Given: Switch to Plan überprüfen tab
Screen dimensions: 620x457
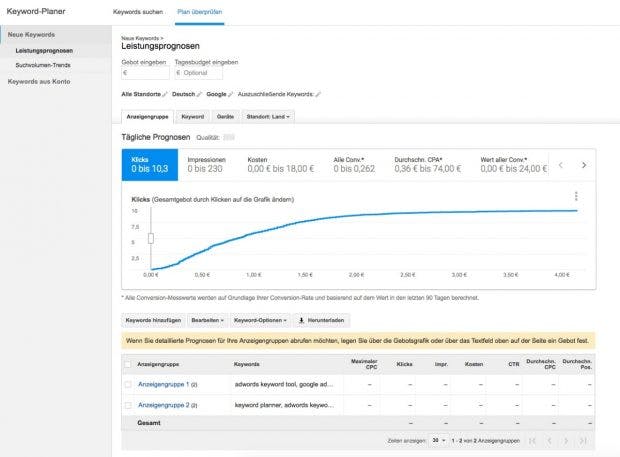Looking at the screenshot, I should 199,12.
